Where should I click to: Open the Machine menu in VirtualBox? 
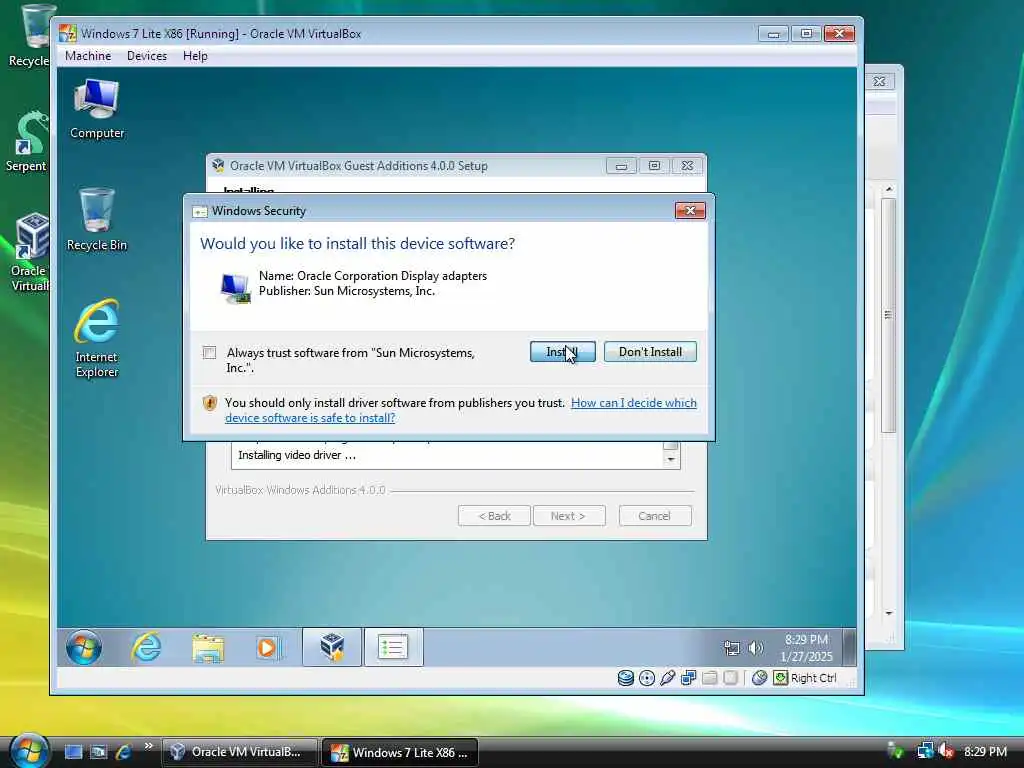(88, 56)
